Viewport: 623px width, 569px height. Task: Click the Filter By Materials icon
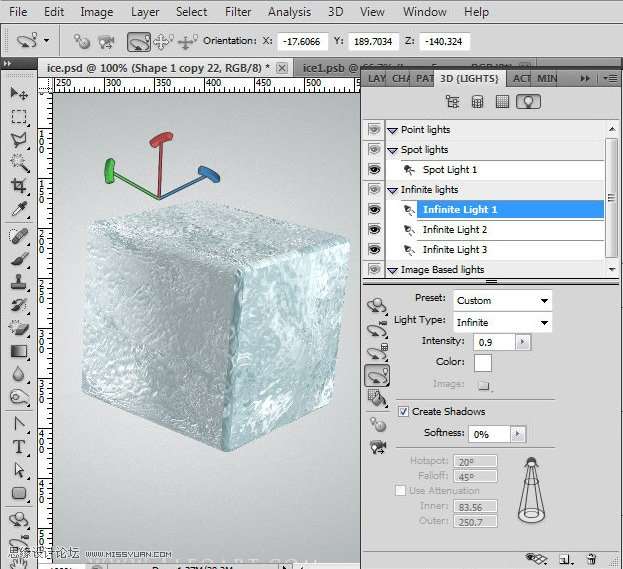502,102
